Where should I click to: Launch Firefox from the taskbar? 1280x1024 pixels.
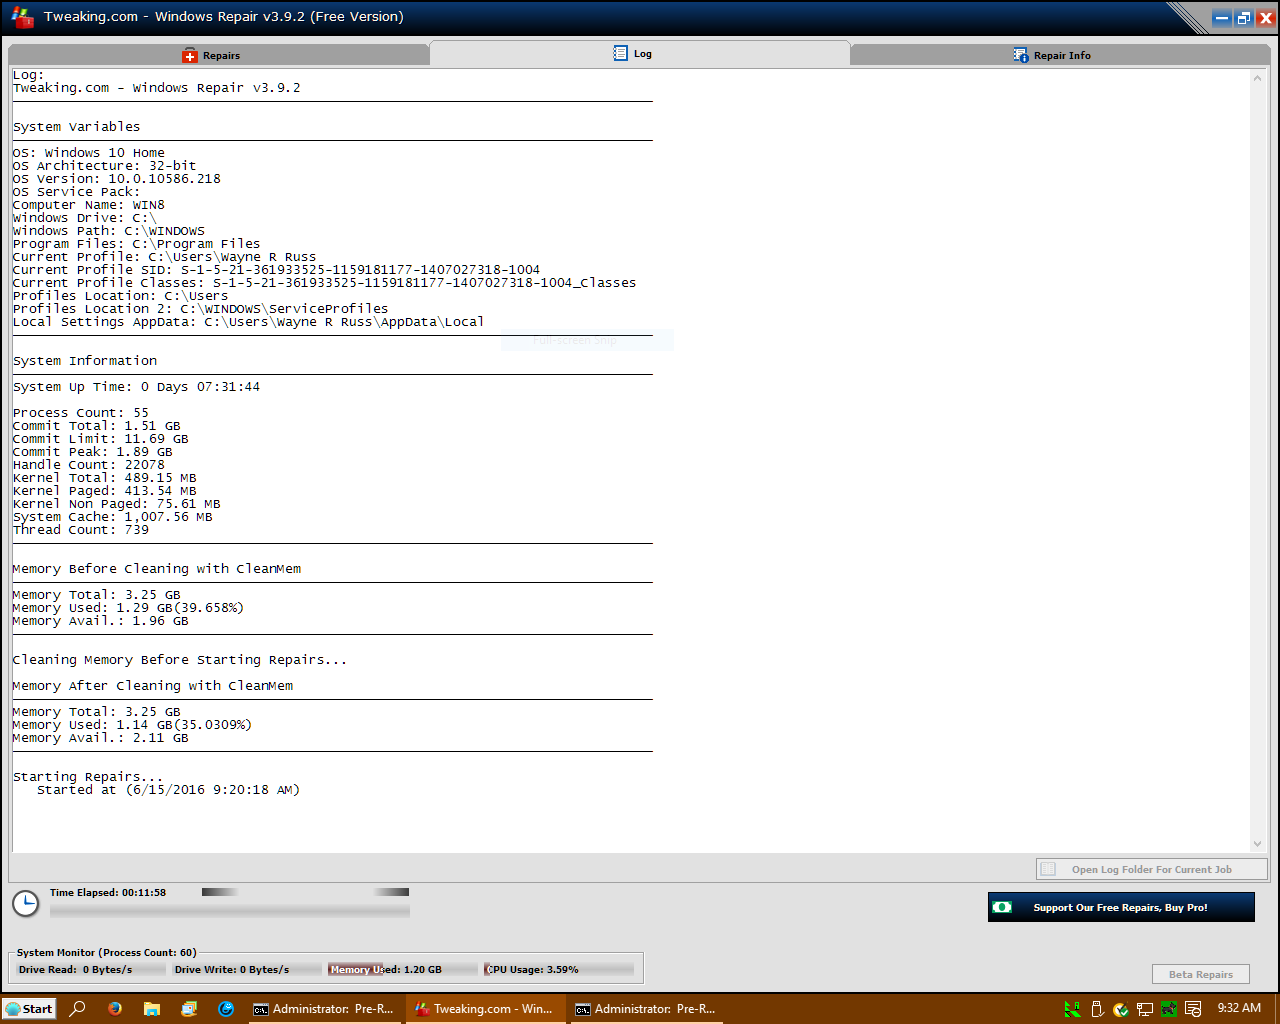point(115,1009)
